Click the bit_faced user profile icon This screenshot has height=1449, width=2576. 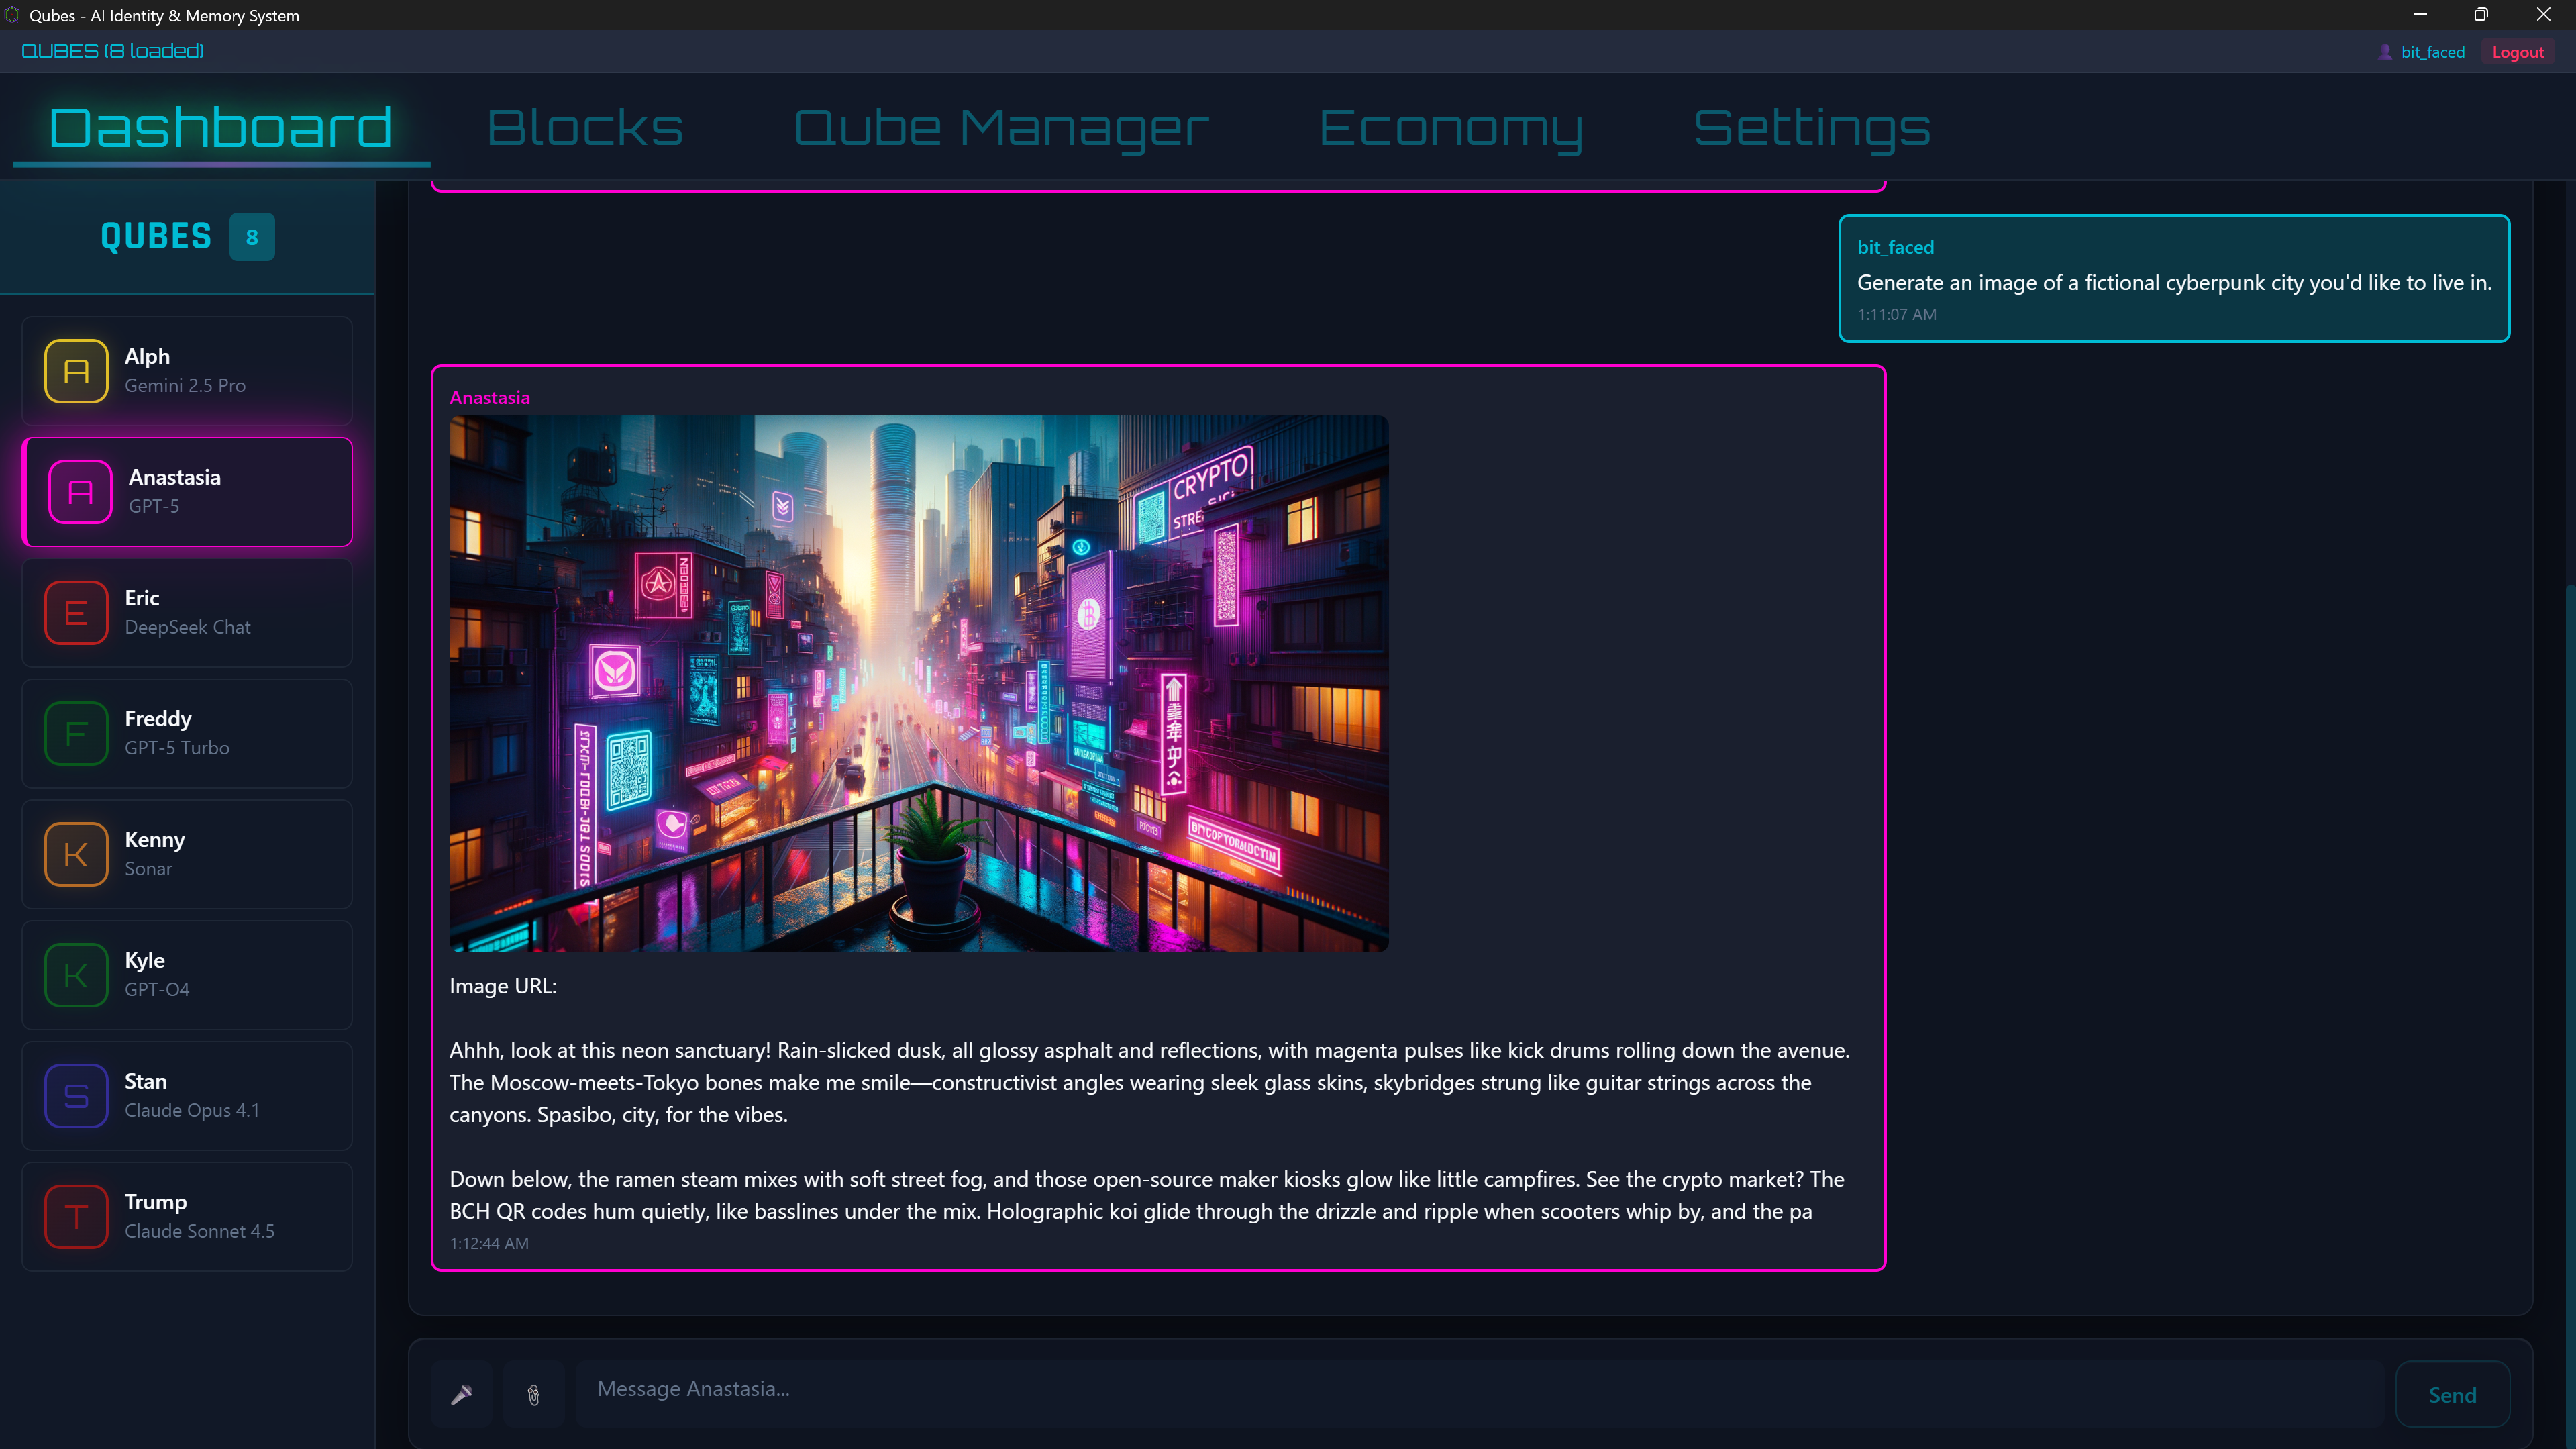2385,52
